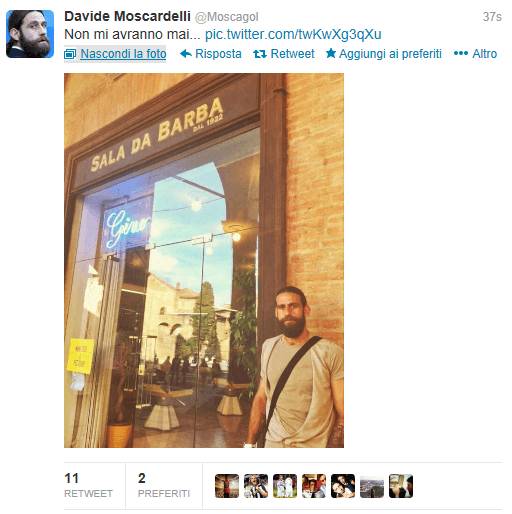Toggle Nascondi la foto to hide the image

tap(123, 54)
